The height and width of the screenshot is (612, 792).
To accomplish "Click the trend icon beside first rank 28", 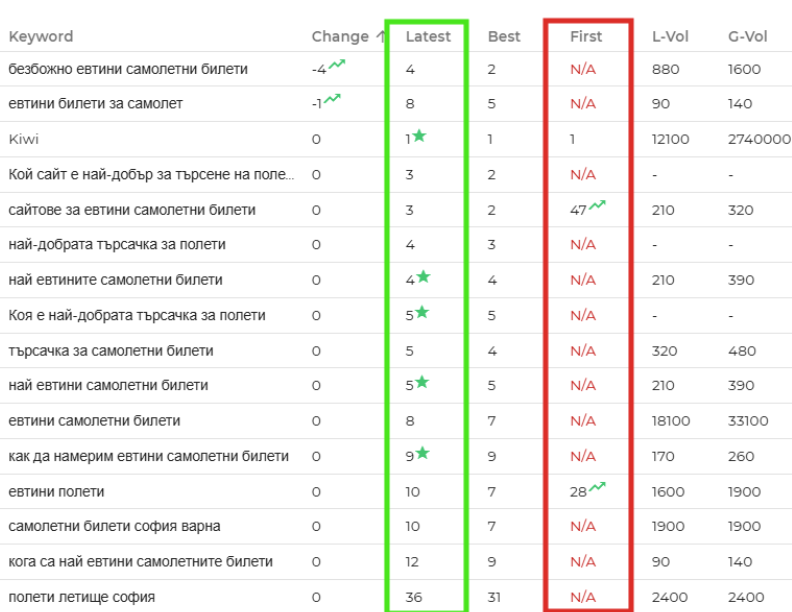I will [x=598, y=487].
